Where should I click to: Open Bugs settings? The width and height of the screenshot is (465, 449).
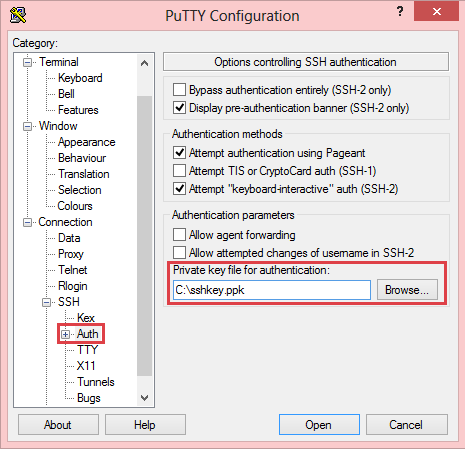point(88,398)
